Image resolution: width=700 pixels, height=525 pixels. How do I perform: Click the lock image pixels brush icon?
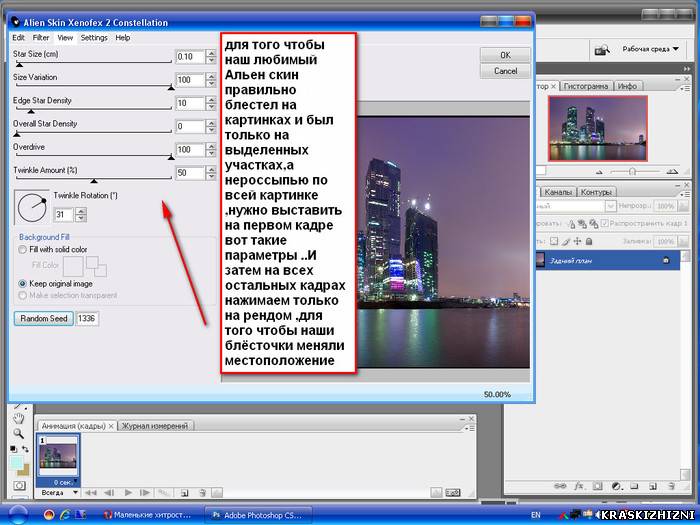click(566, 242)
